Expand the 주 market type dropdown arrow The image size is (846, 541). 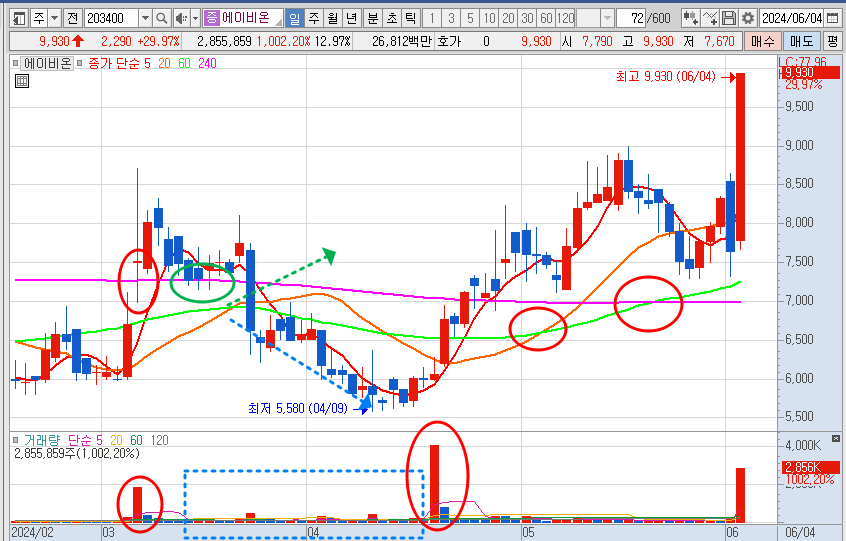pyautogui.click(x=54, y=18)
